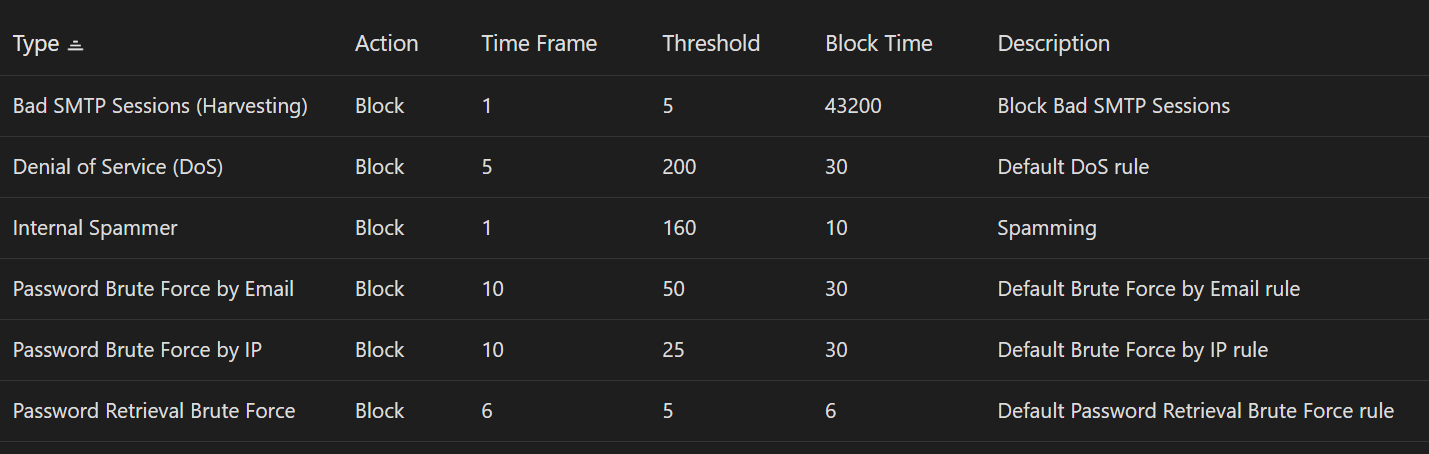The height and width of the screenshot is (454, 1429).
Task: Sort by the Action column header
Action: (x=386, y=44)
